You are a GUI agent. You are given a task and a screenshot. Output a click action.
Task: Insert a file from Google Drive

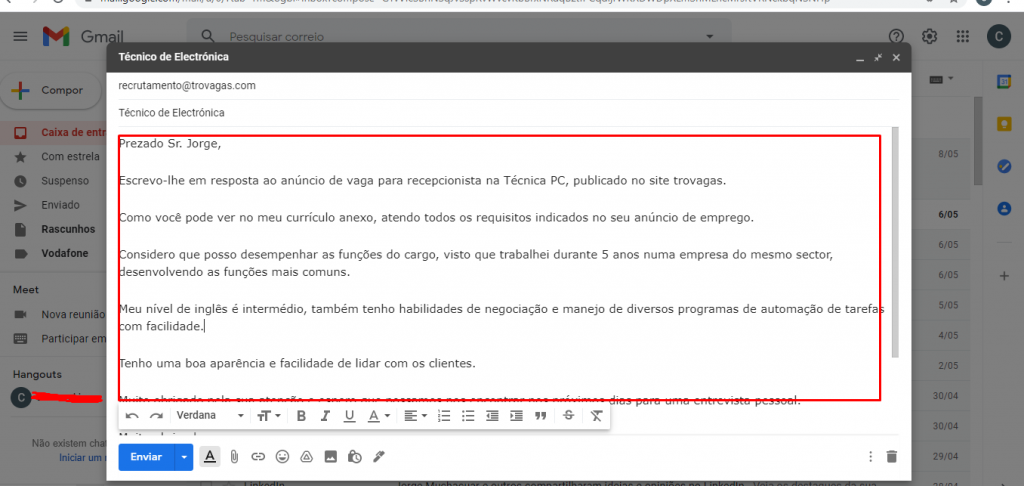(306, 457)
